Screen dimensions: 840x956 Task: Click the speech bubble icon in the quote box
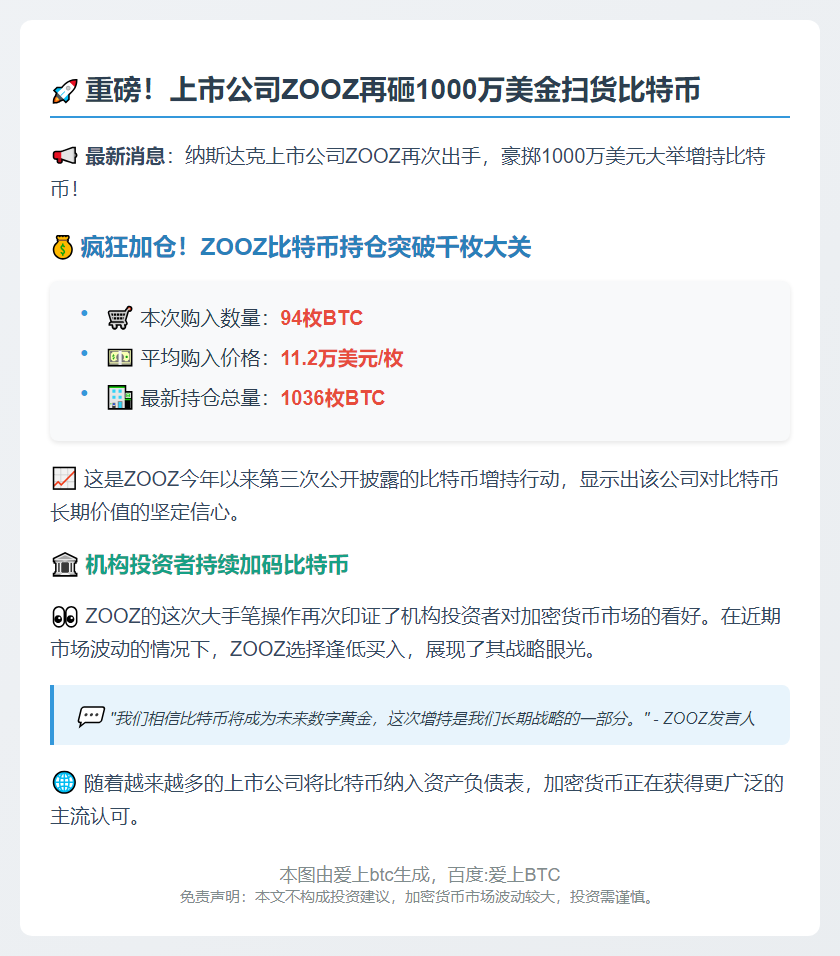pos(90,713)
